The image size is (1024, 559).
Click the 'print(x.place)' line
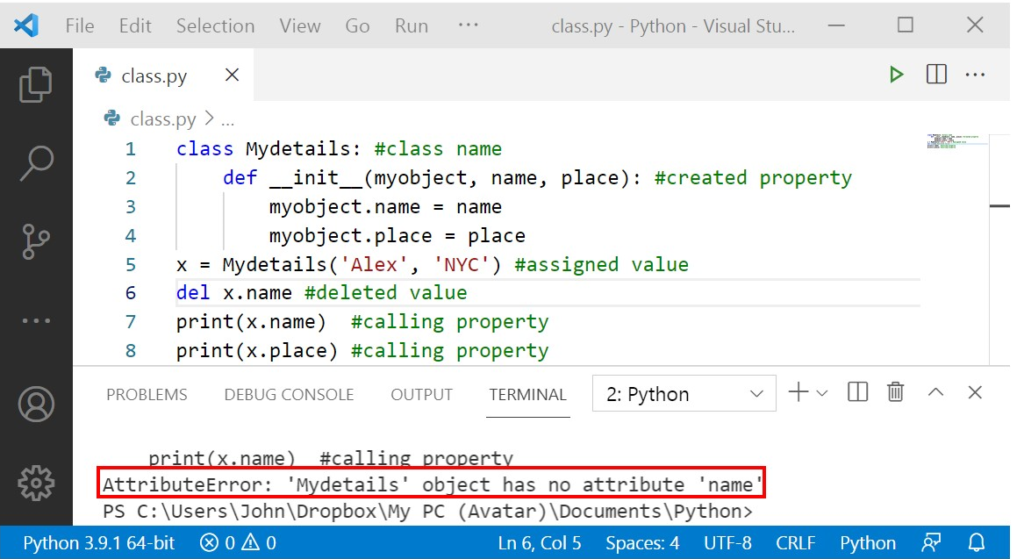[362, 351]
